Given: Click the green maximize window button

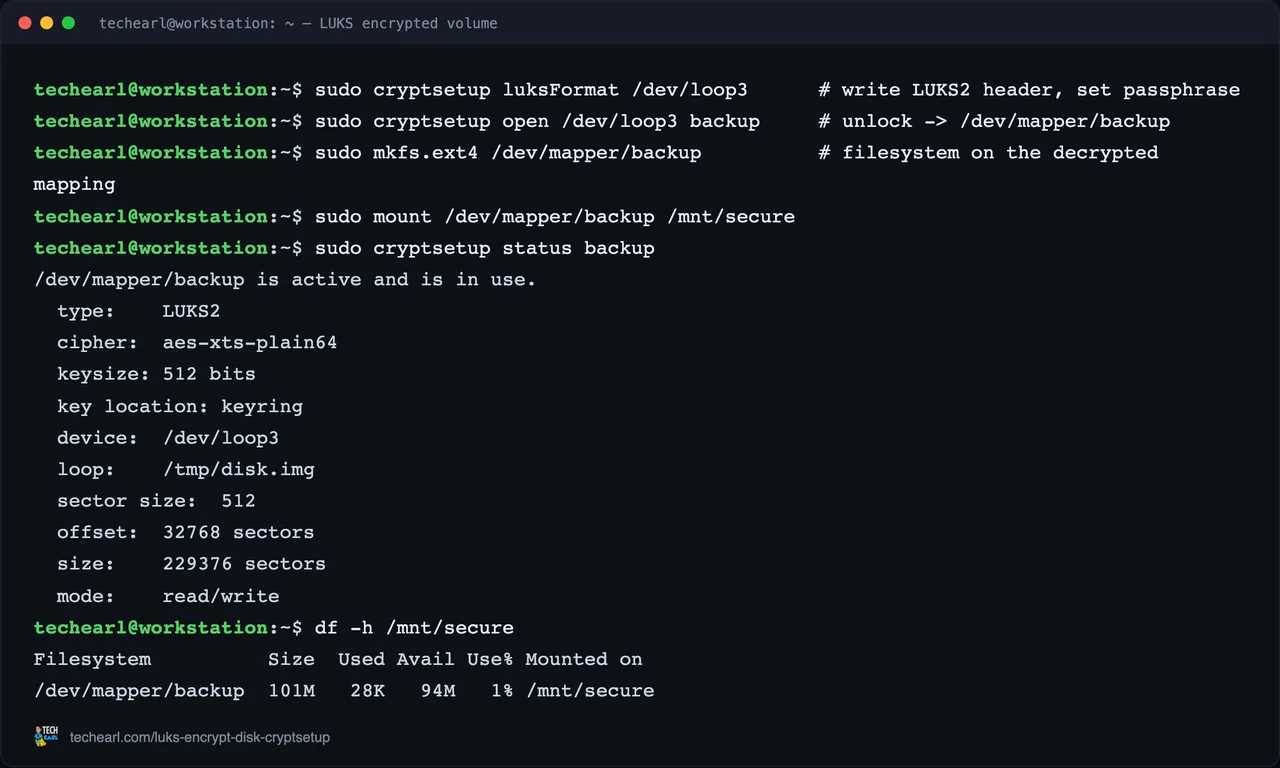Looking at the screenshot, I should tap(68, 22).
